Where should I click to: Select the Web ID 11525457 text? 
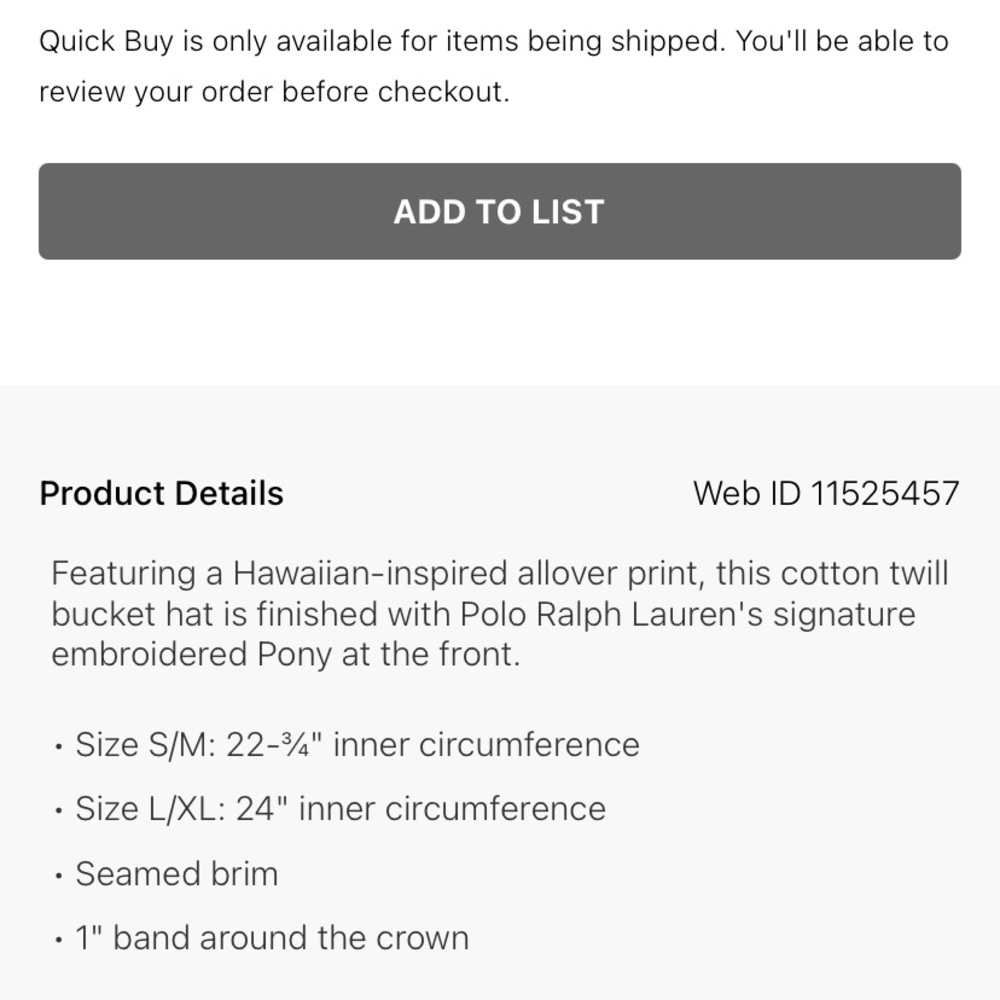826,492
